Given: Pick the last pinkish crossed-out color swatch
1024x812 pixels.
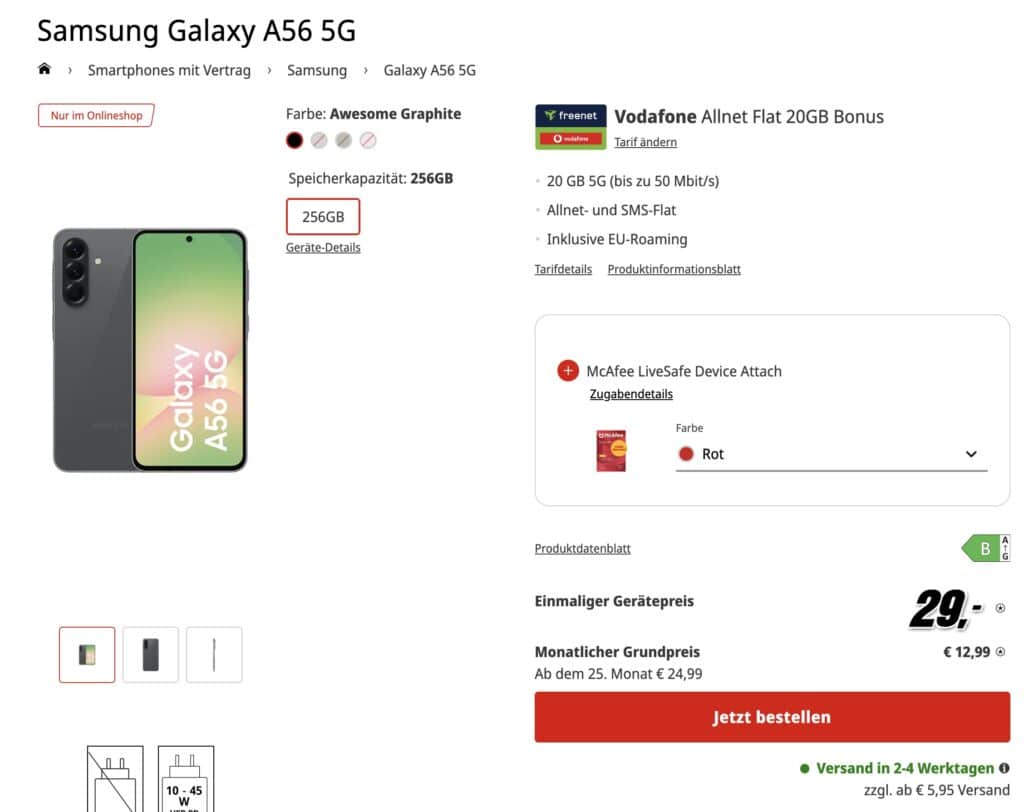Looking at the screenshot, I should [x=368, y=141].
